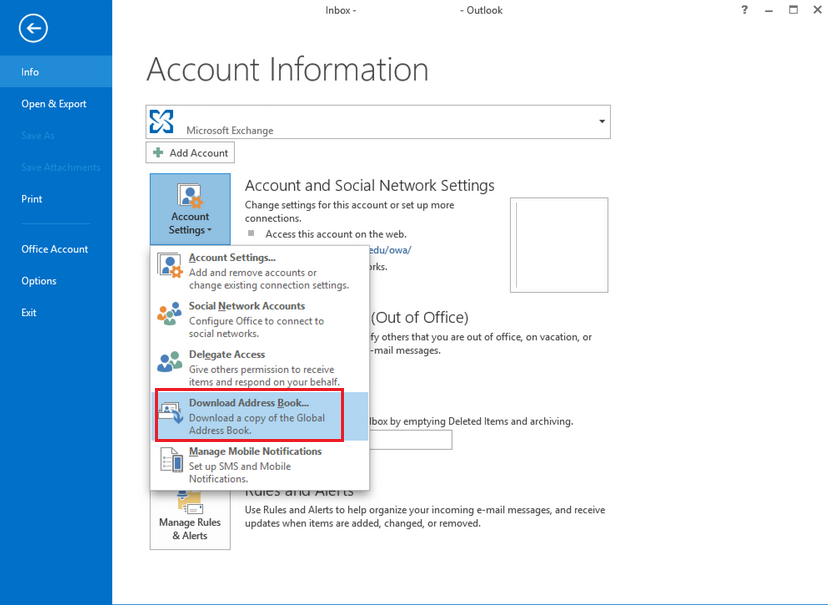Select Exit in the sidebar
Screen dimensions: 828x605
point(29,313)
